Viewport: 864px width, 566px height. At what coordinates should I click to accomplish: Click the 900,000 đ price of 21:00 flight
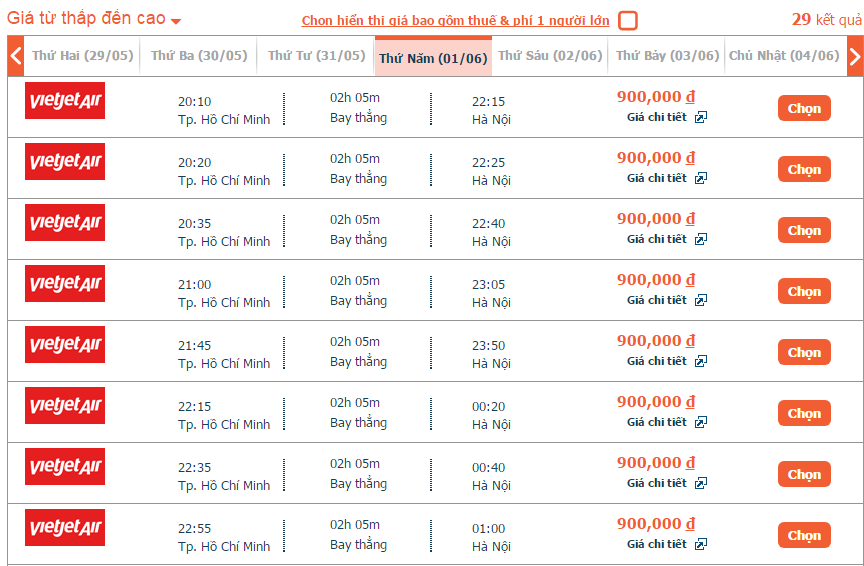pyautogui.click(x=656, y=280)
